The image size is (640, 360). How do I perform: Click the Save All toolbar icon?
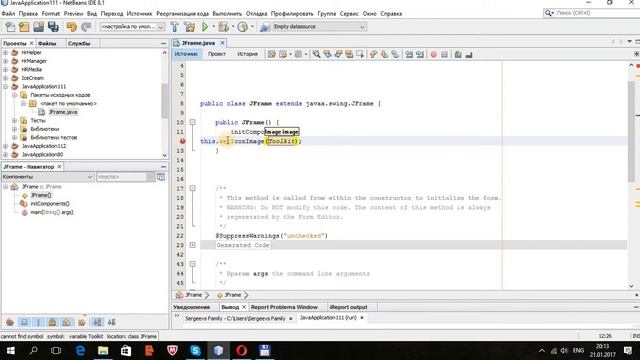click(x=53, y=27)
